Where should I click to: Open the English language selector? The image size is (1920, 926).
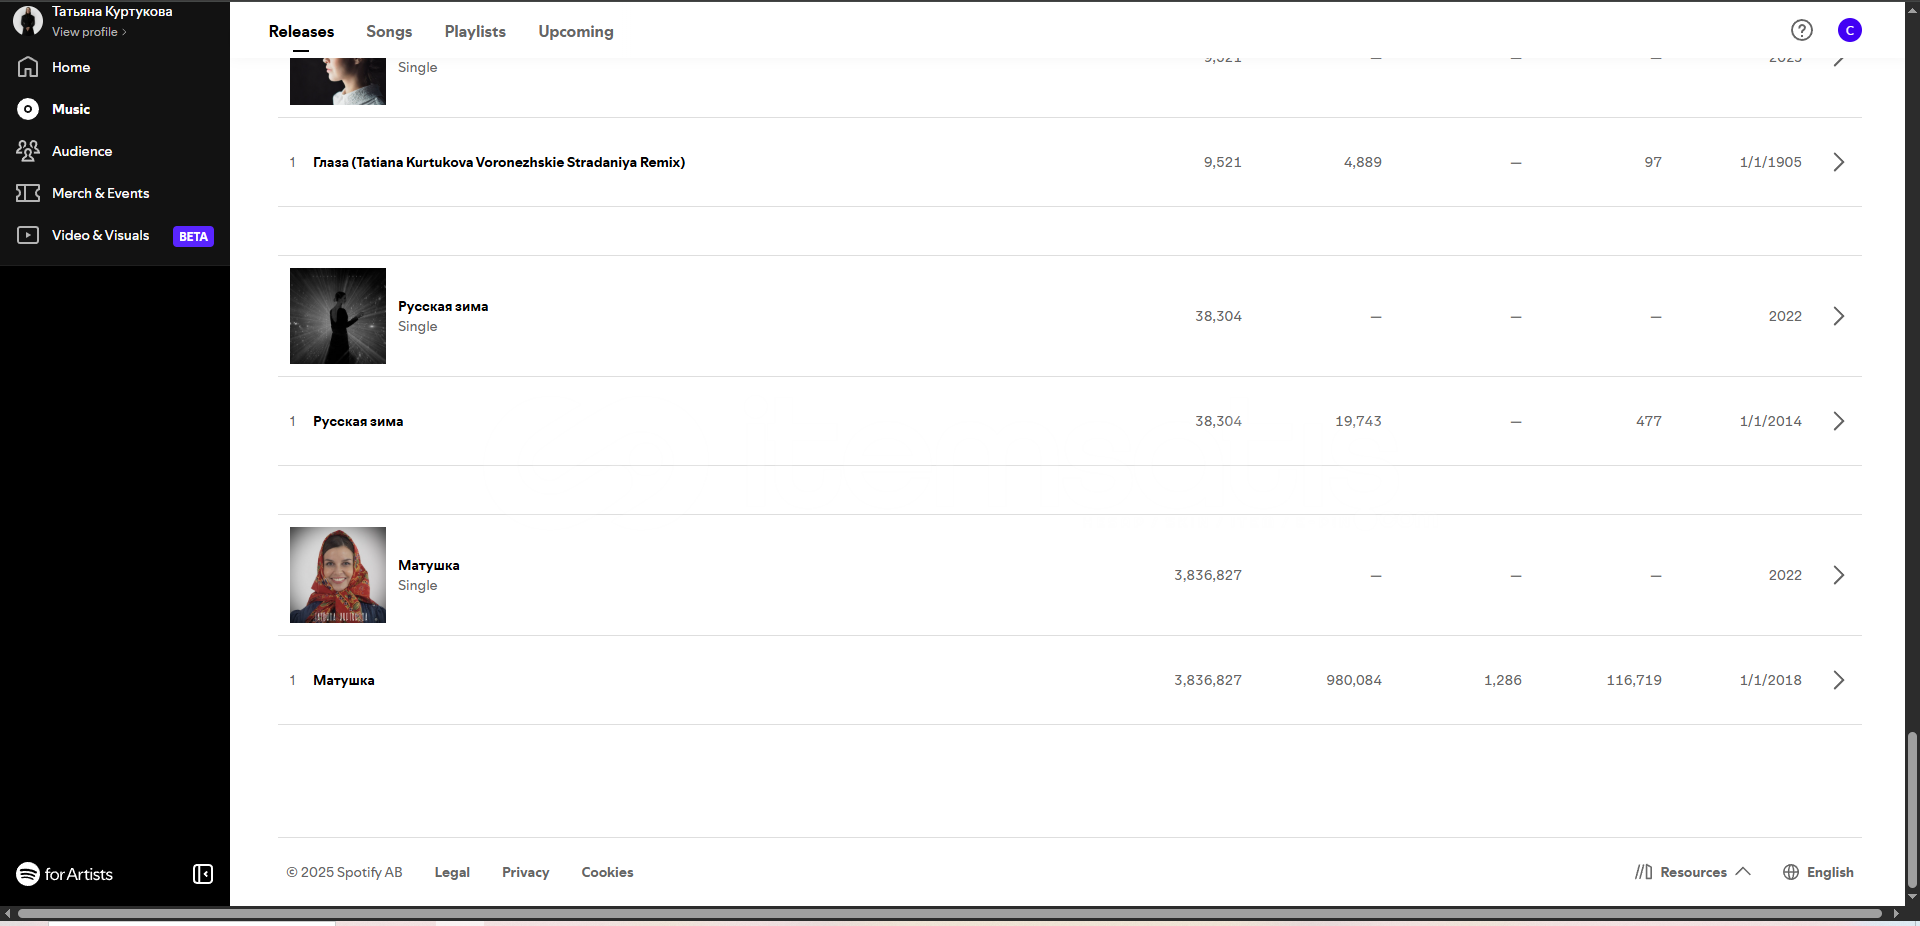tap(1818, 872)
